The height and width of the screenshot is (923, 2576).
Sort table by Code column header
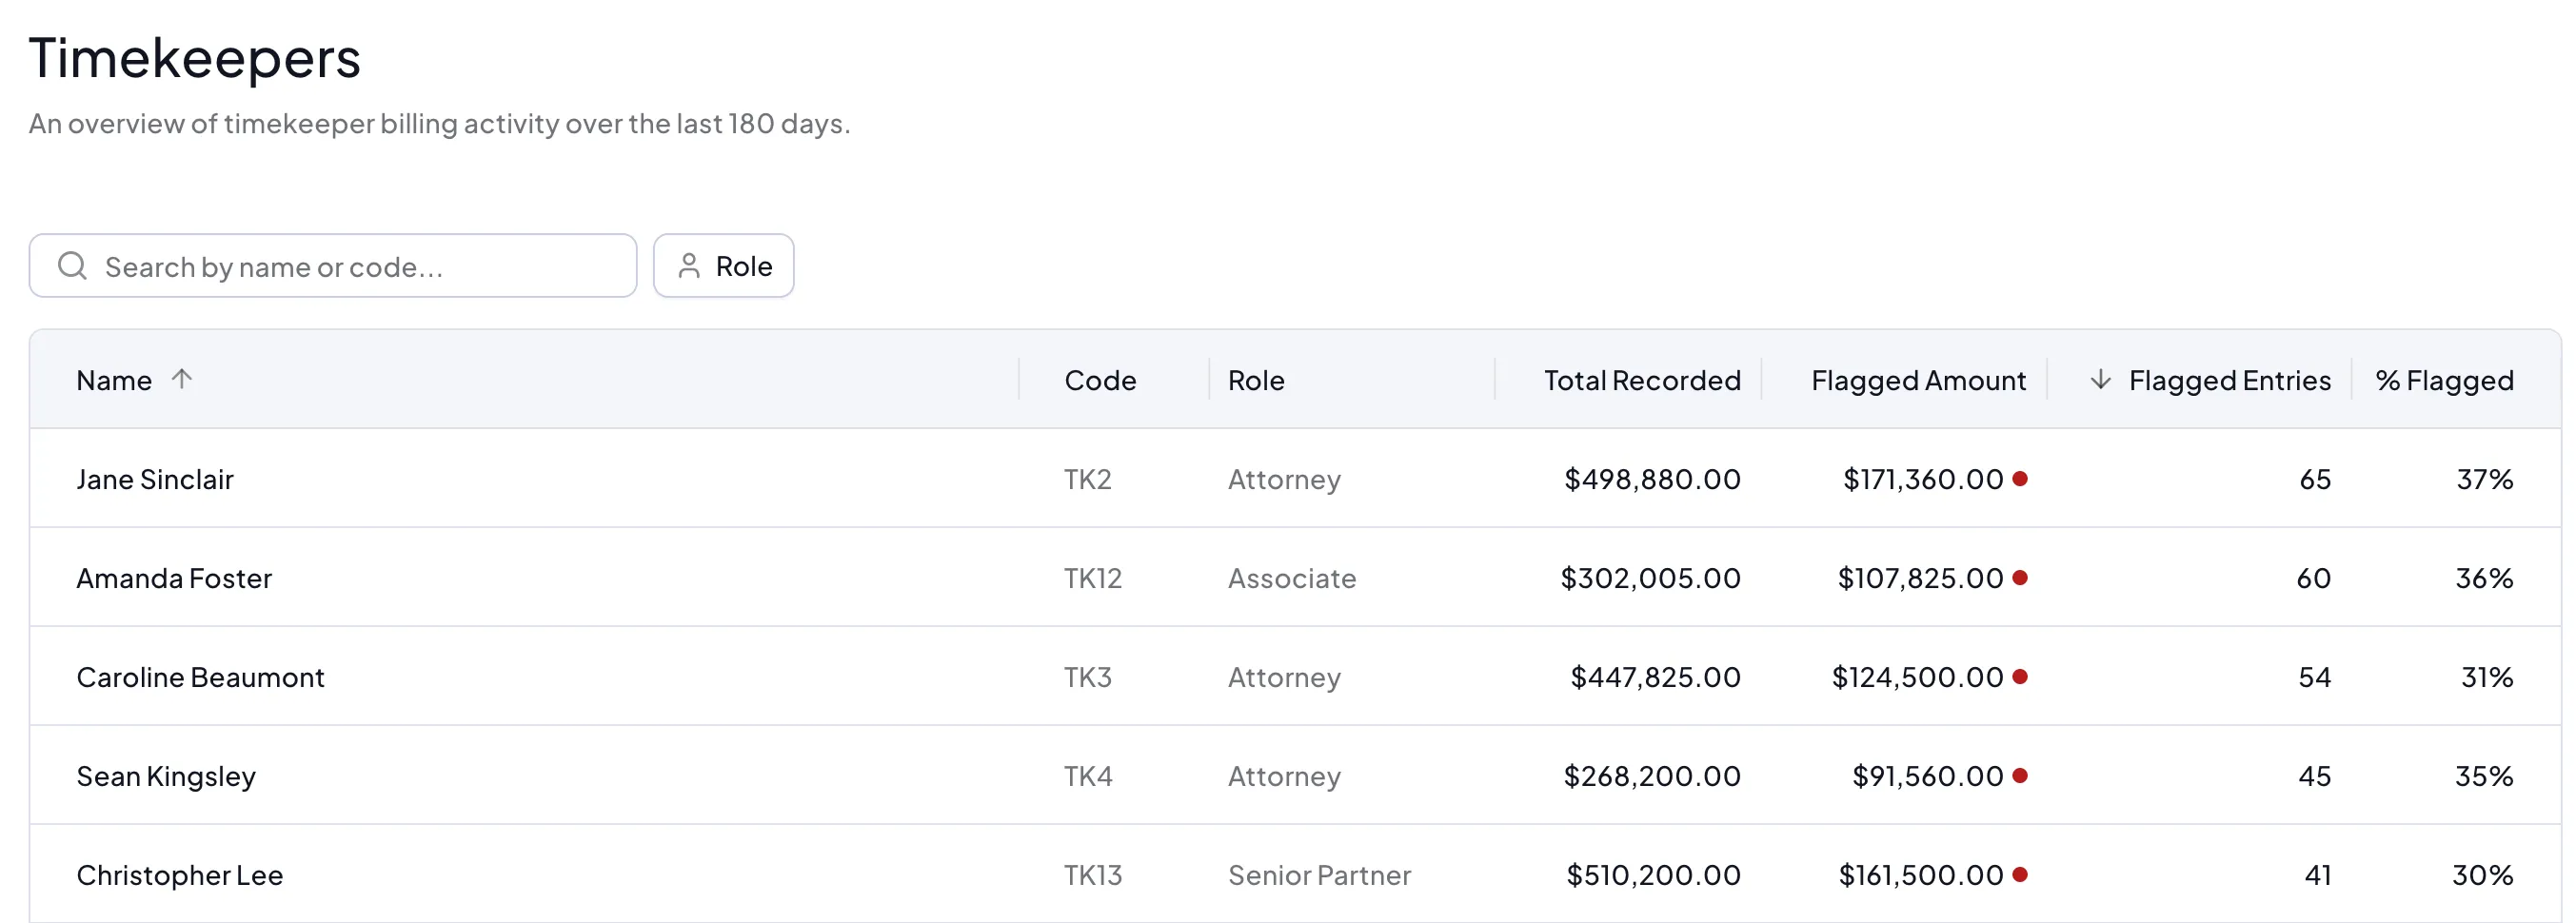click(1100, 380)
